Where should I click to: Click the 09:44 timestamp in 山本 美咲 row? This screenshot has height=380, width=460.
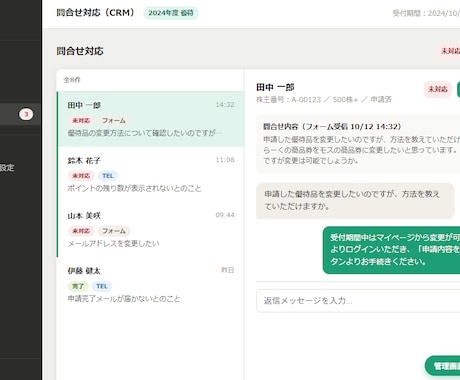225,215
